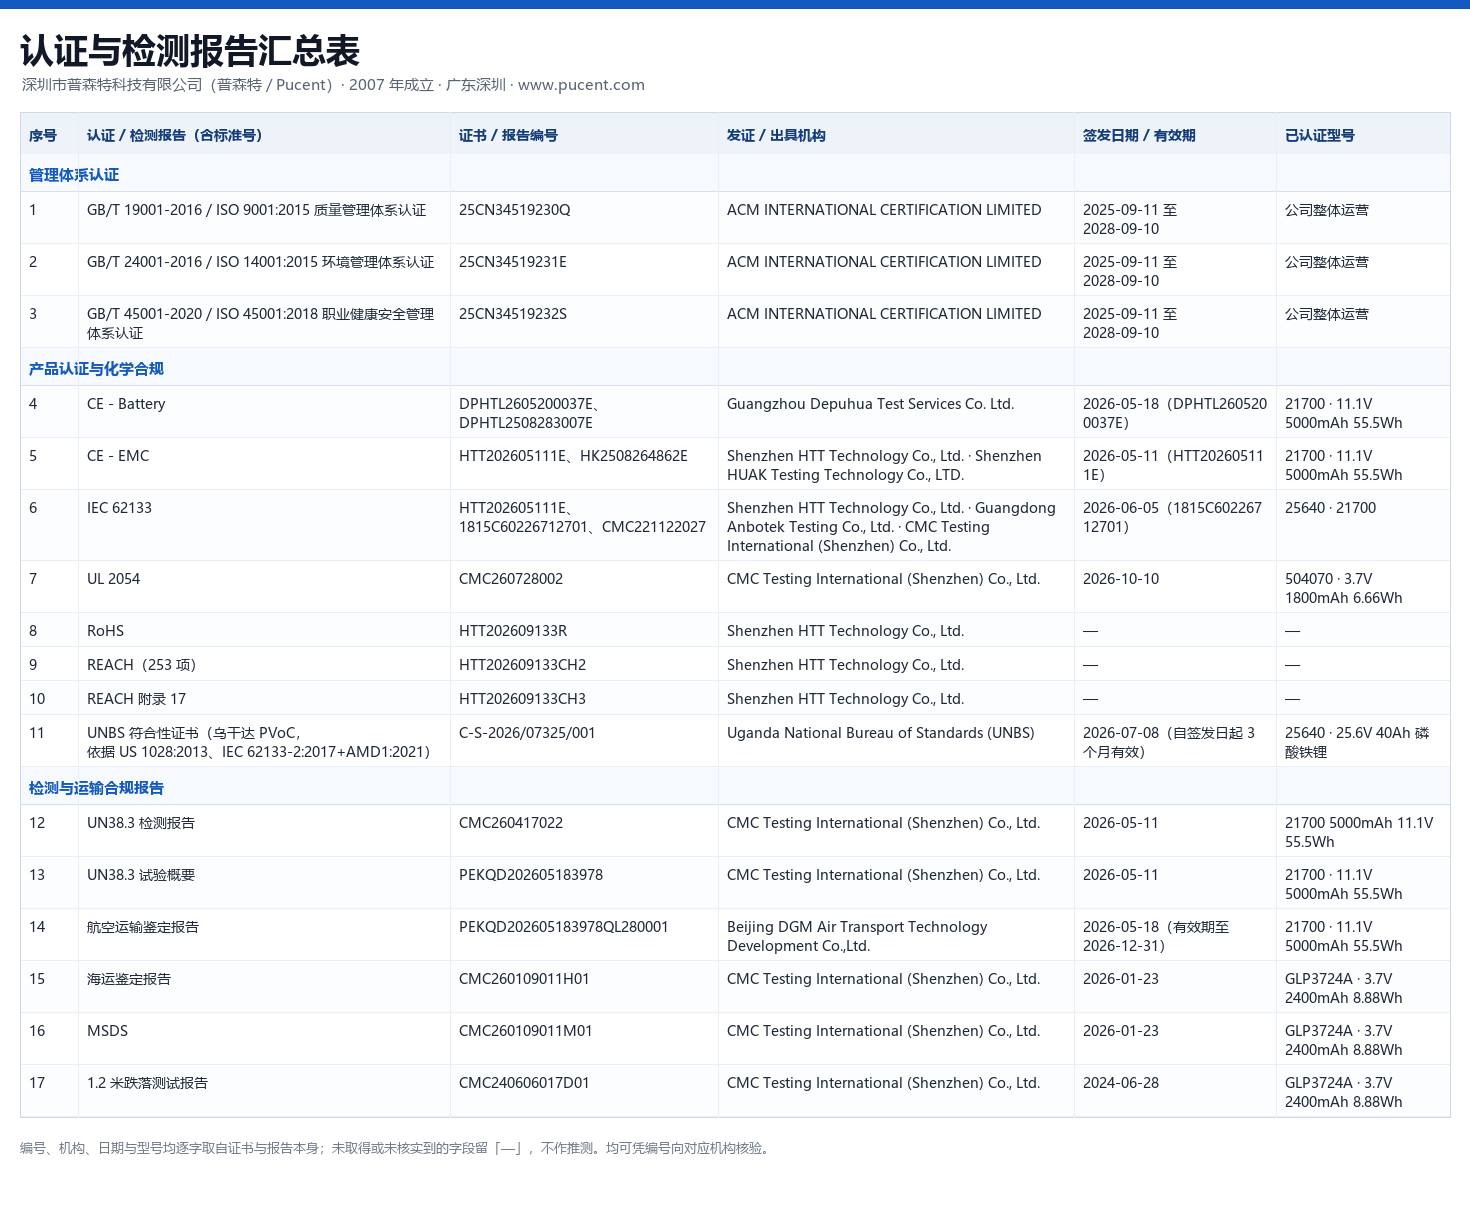The width and height of the screenshot is (1470, 1213).
Task: Click the RoHS row label
Action: [x=105, y=631]
